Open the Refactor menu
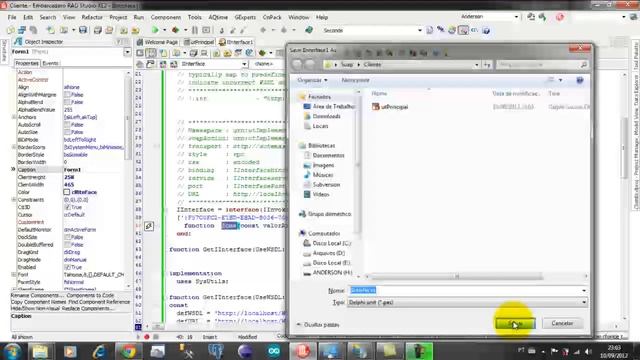640x360 pixels. [92, 17]
